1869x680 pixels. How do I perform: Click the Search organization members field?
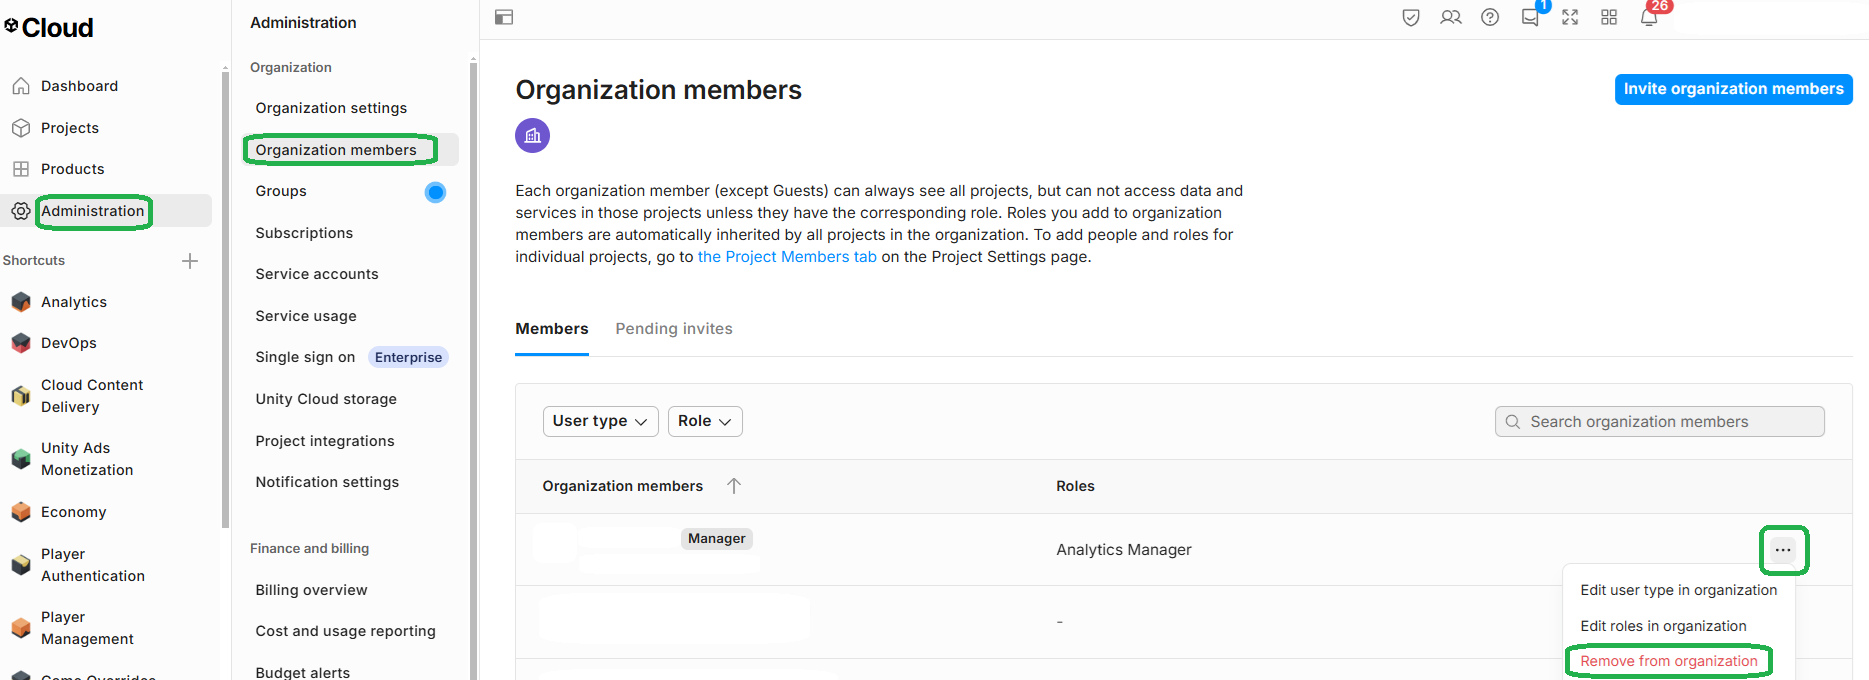1660,422
